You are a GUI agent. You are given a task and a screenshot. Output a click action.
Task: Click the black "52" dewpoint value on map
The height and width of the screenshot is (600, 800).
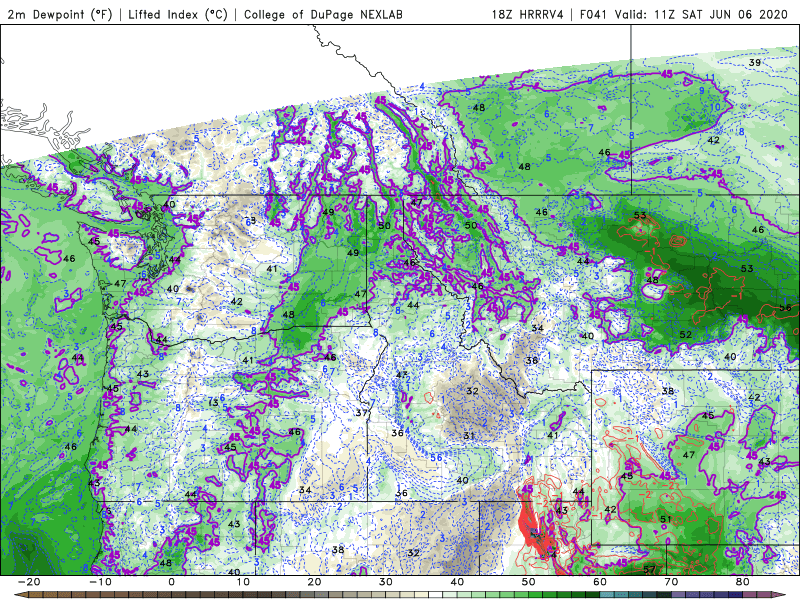tap(686, 335)
